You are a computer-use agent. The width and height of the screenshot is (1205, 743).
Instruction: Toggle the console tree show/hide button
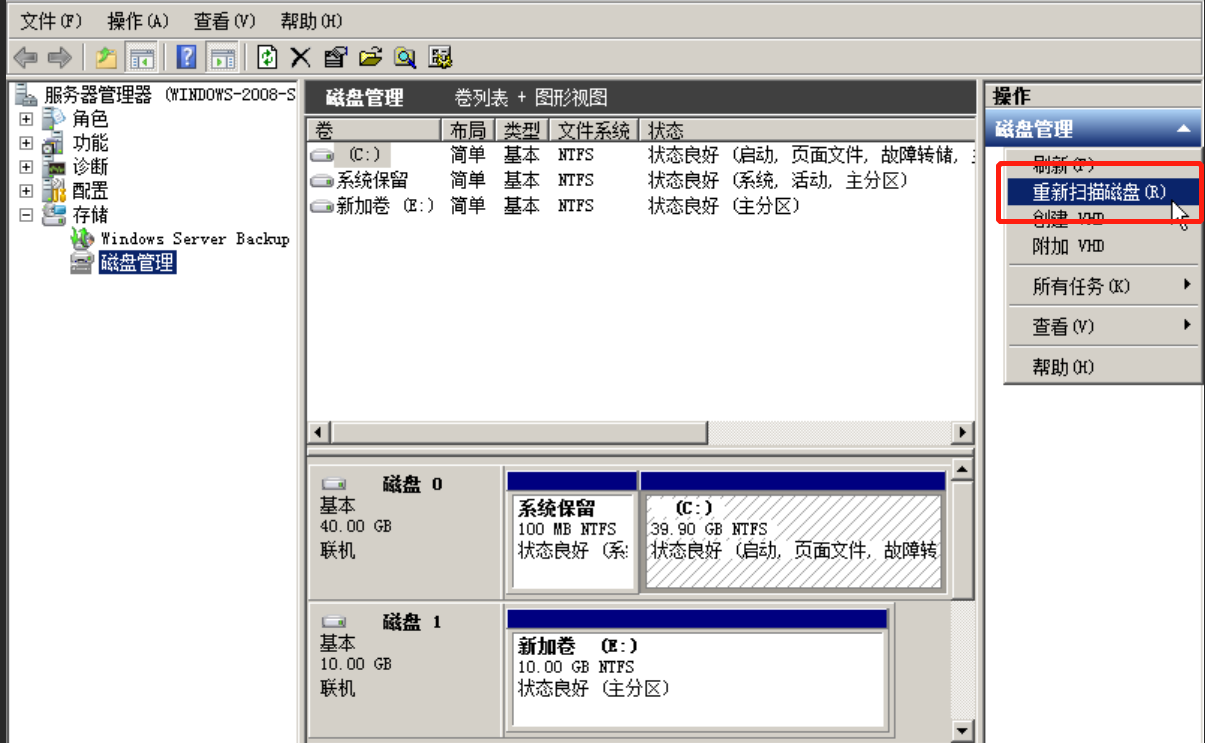click(x=140, y=57)
